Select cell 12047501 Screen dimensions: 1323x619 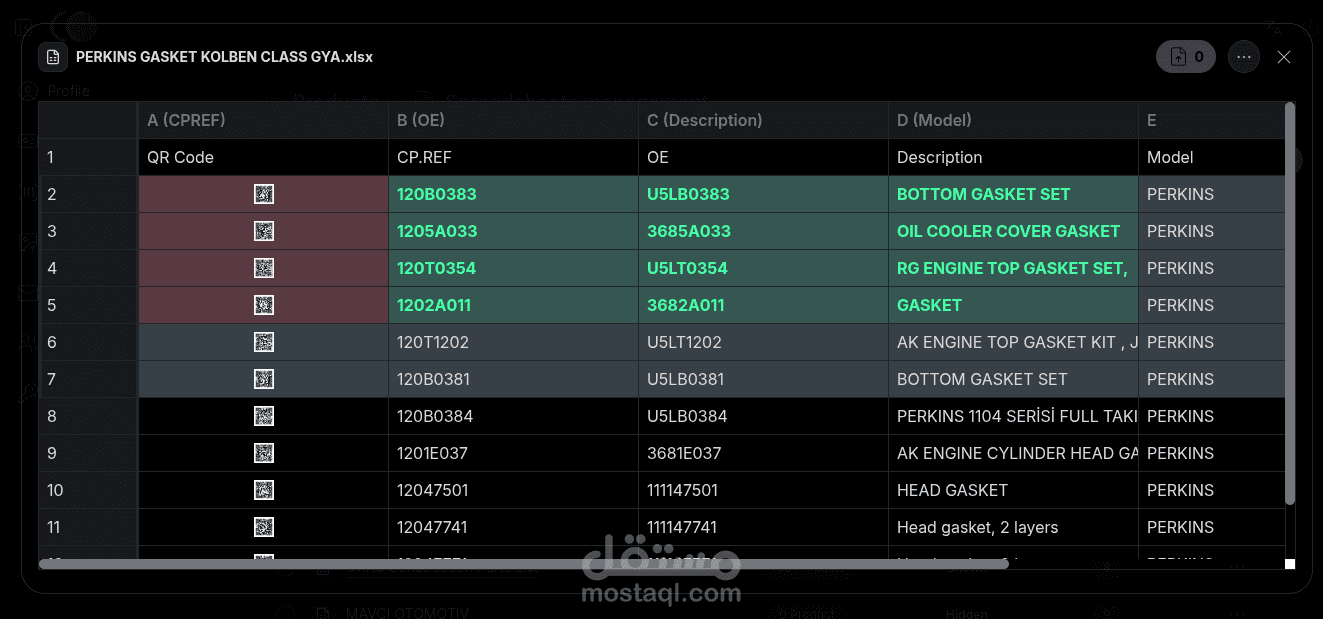coord(513,490)
